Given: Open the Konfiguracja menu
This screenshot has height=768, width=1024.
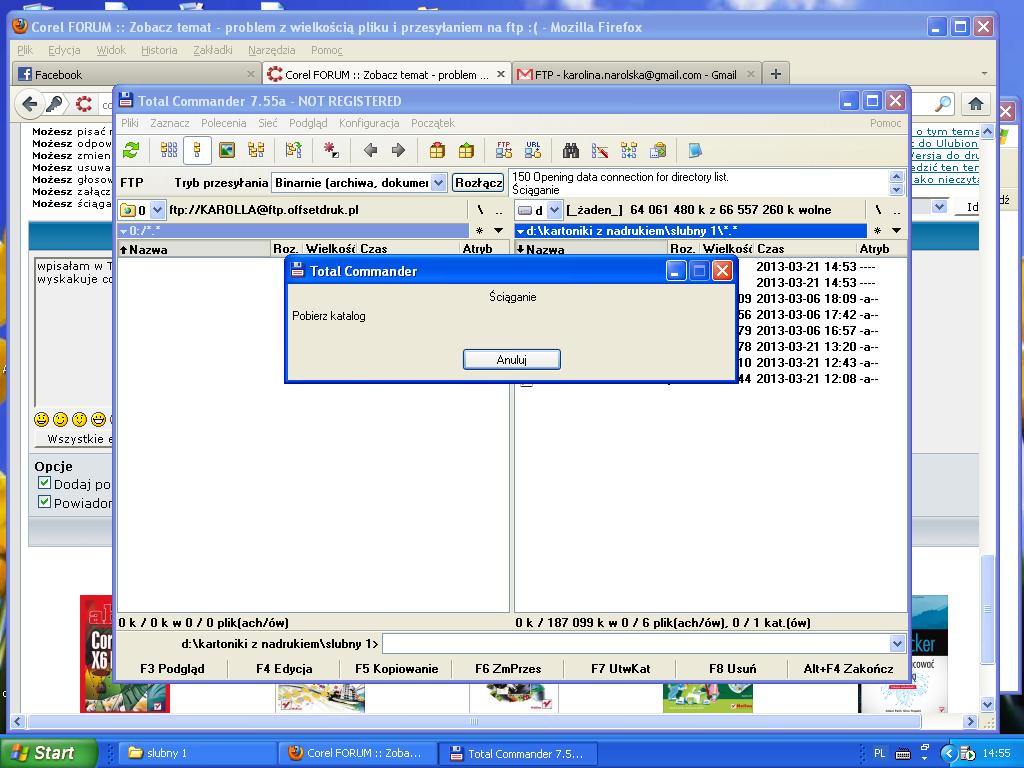Looking at the screenshot, I should coord(368,123).
